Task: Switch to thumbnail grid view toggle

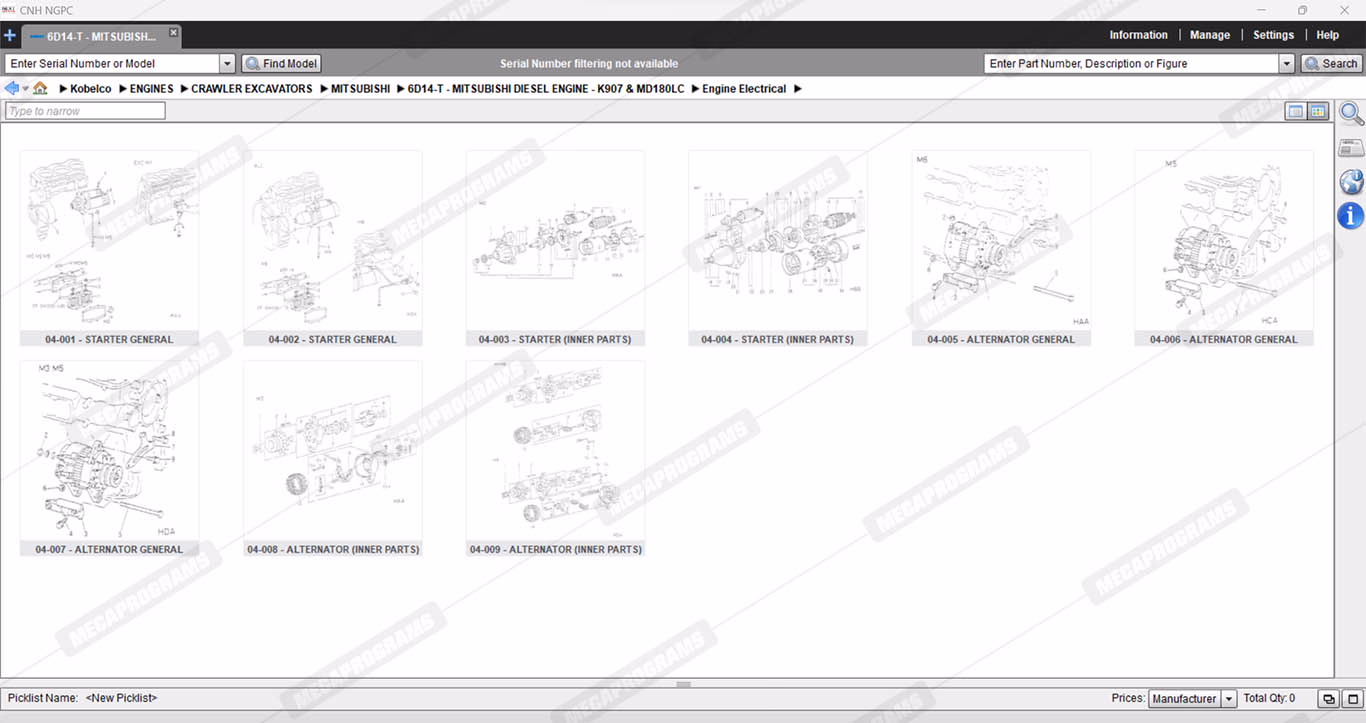Action: click(1318, 111)
